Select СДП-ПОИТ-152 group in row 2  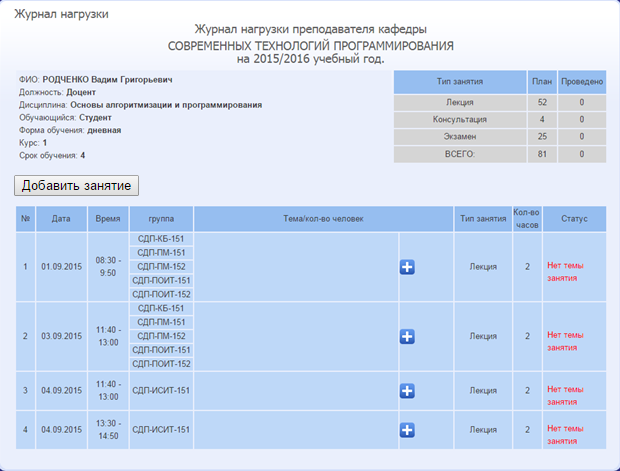pyautogui.click(x=161, y=364)
